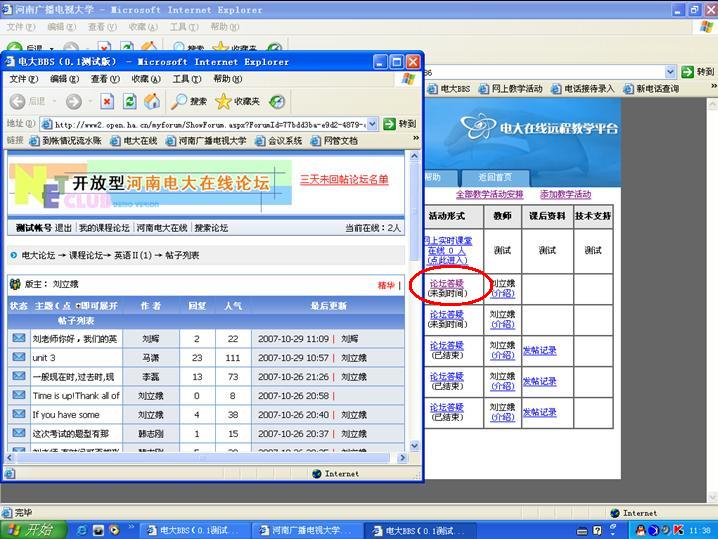Click right arrow of forum horizontal scrollbar

point(402,457)
